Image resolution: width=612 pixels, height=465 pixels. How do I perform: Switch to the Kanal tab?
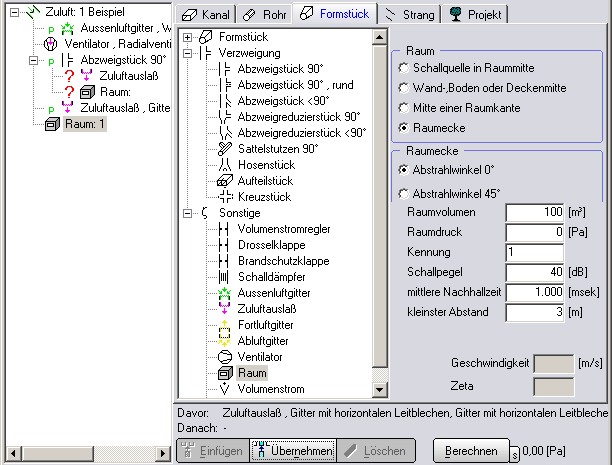pyautogui.click(x=208, y=14)
